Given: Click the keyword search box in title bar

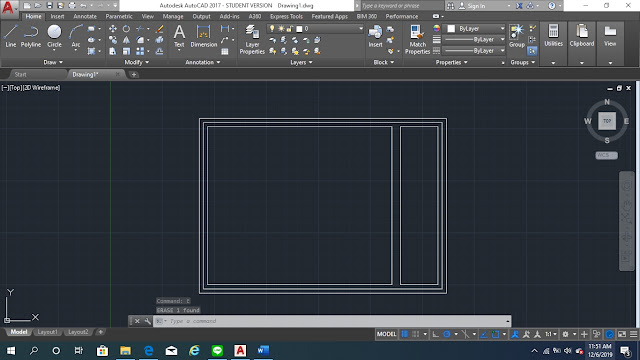Looking at the screenshot, I should click(x=402, y=6).
